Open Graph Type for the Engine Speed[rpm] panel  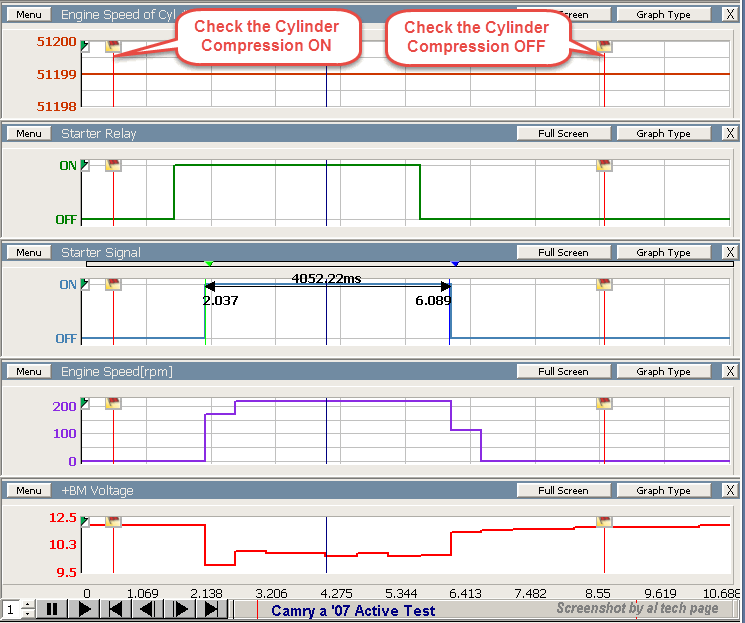point(664,372)
